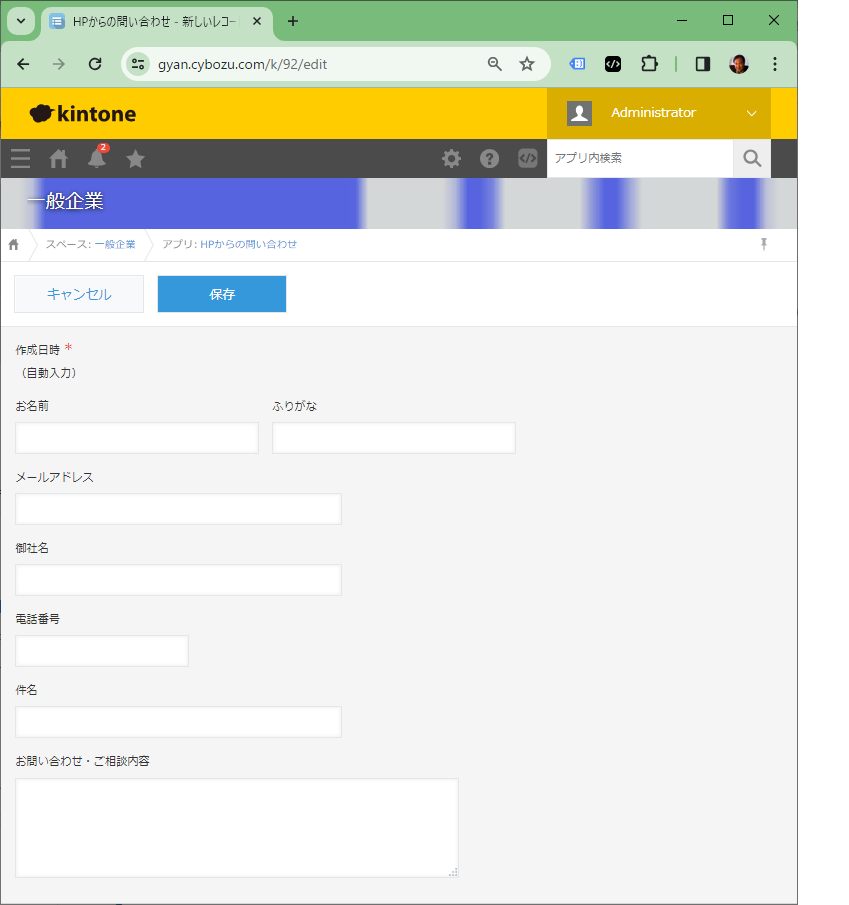Open the help question mark icon
This screenshot has height=905, width=849.
click(x=489, y=158)
